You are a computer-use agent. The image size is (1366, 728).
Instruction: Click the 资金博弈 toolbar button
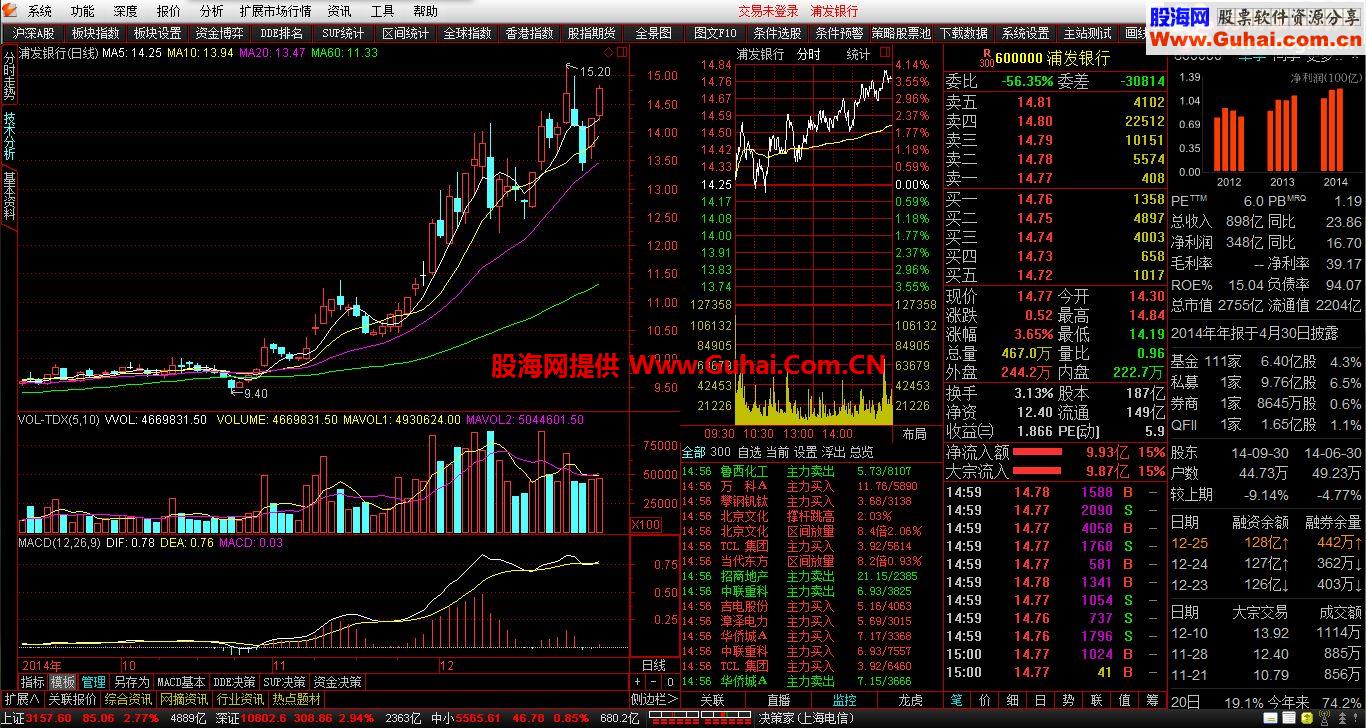[x=219, y=33]
